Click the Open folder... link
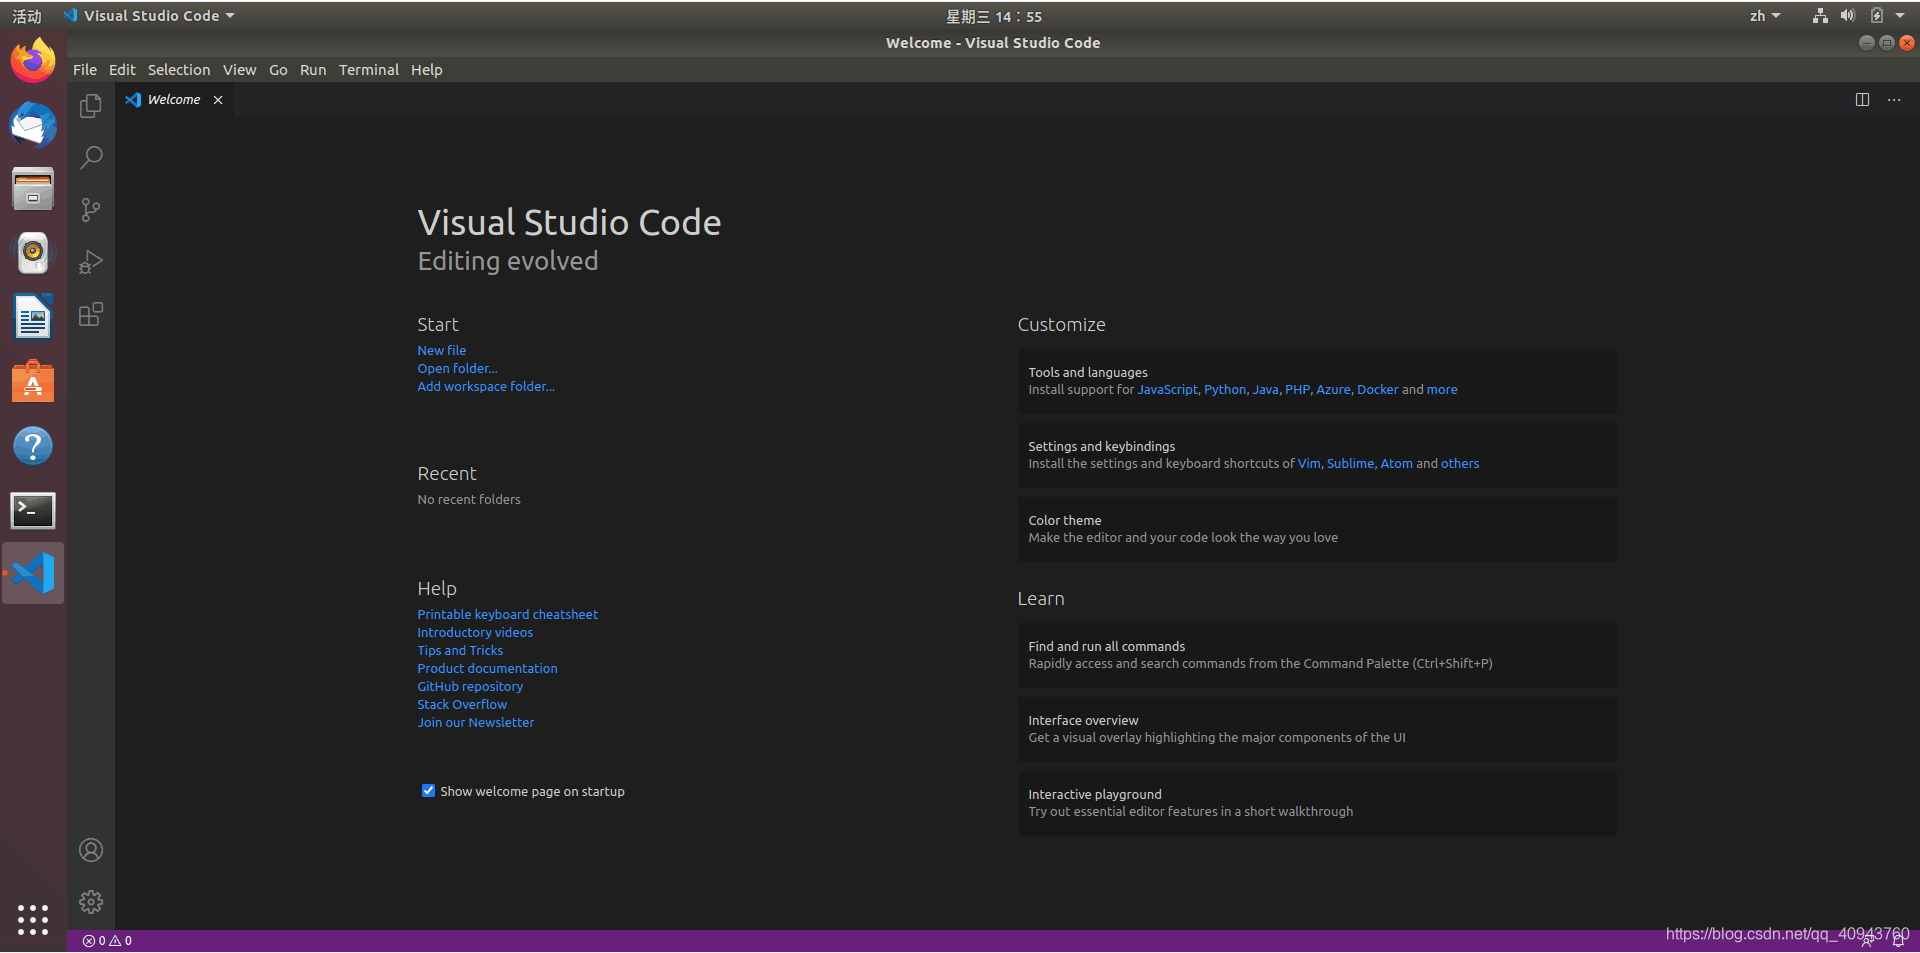 point(457,369)
